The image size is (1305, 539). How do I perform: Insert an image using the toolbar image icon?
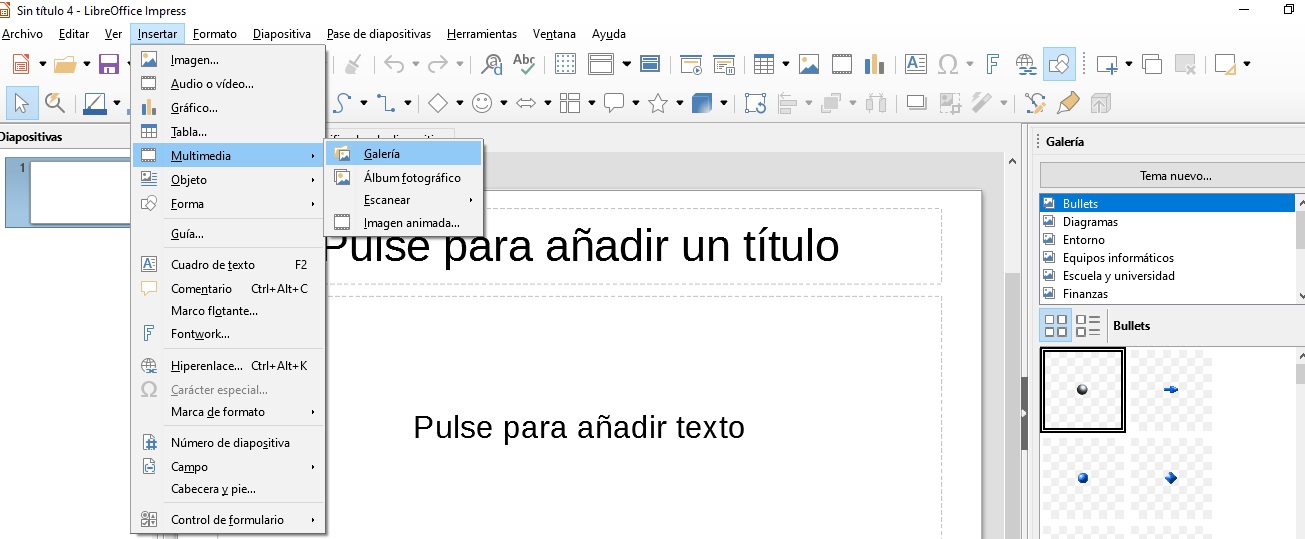pyautogui.click(x=809, y=64)
